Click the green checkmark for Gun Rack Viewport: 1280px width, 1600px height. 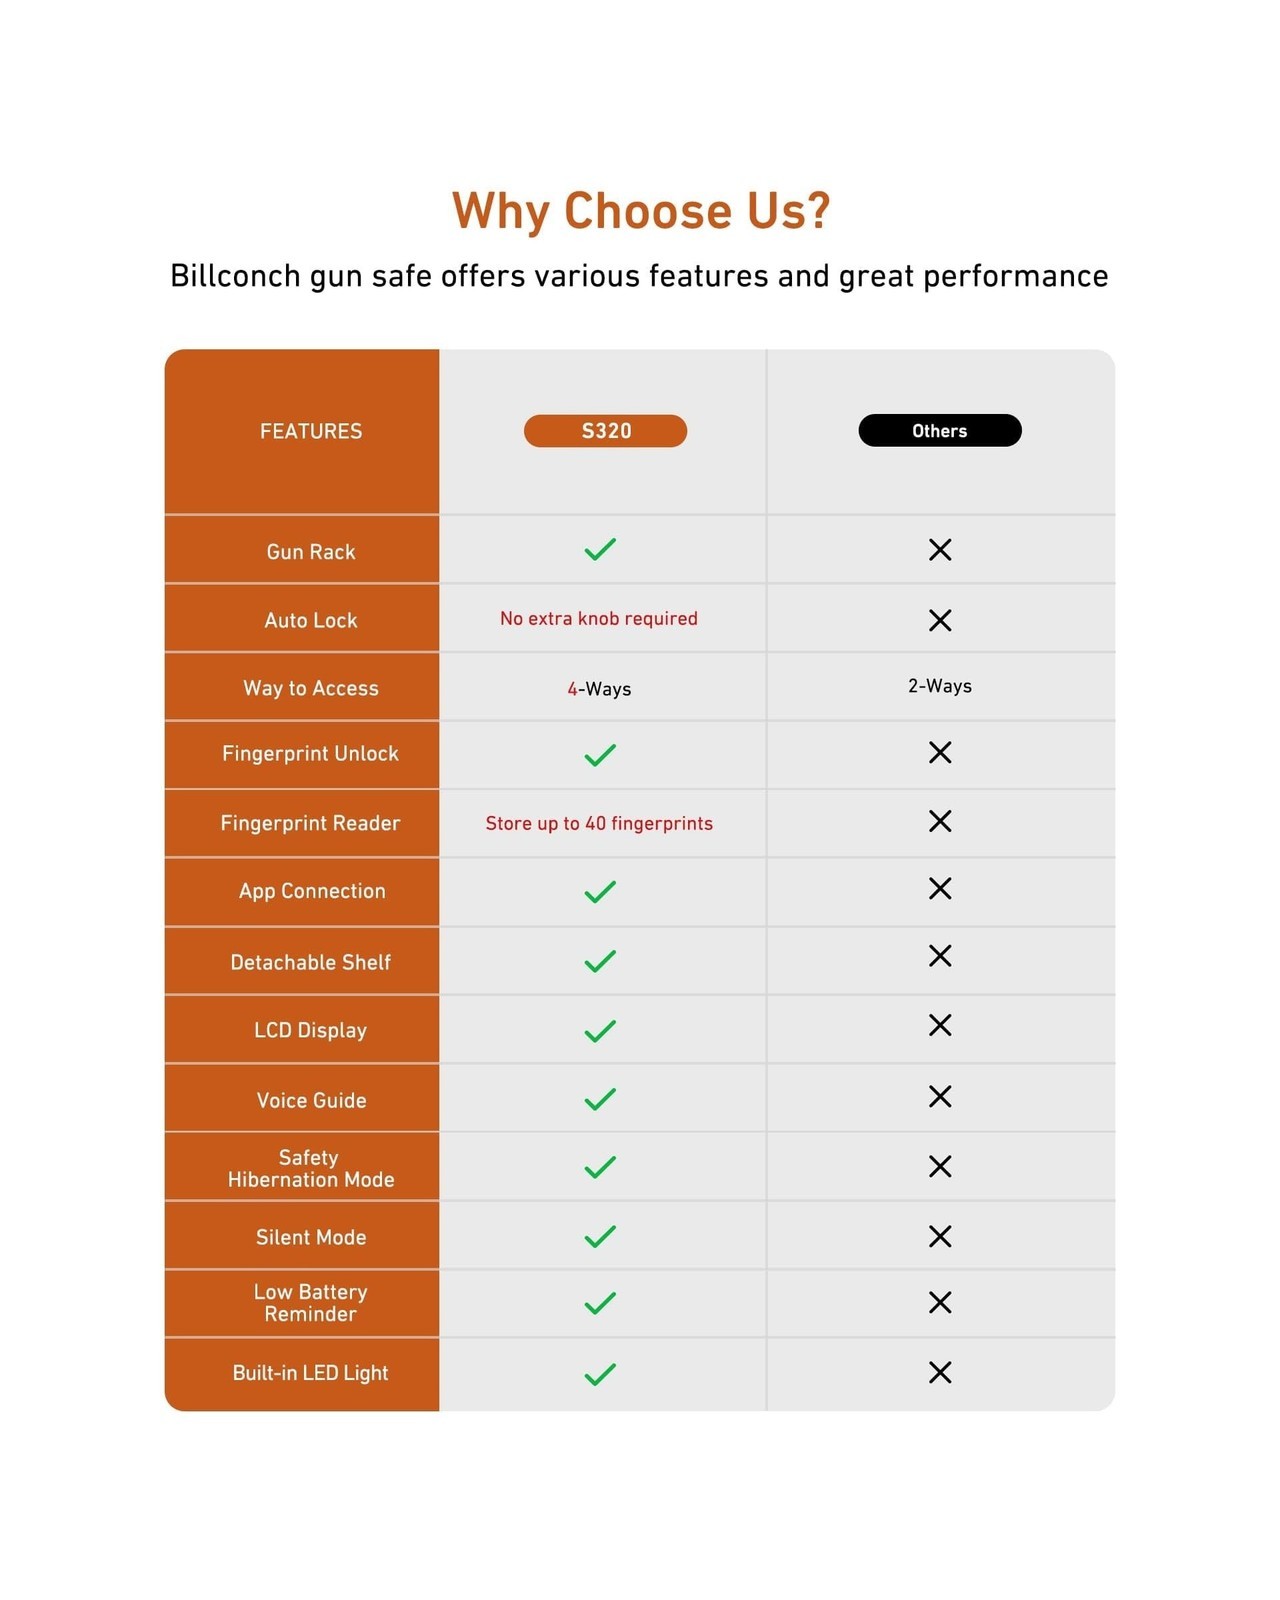600,549
